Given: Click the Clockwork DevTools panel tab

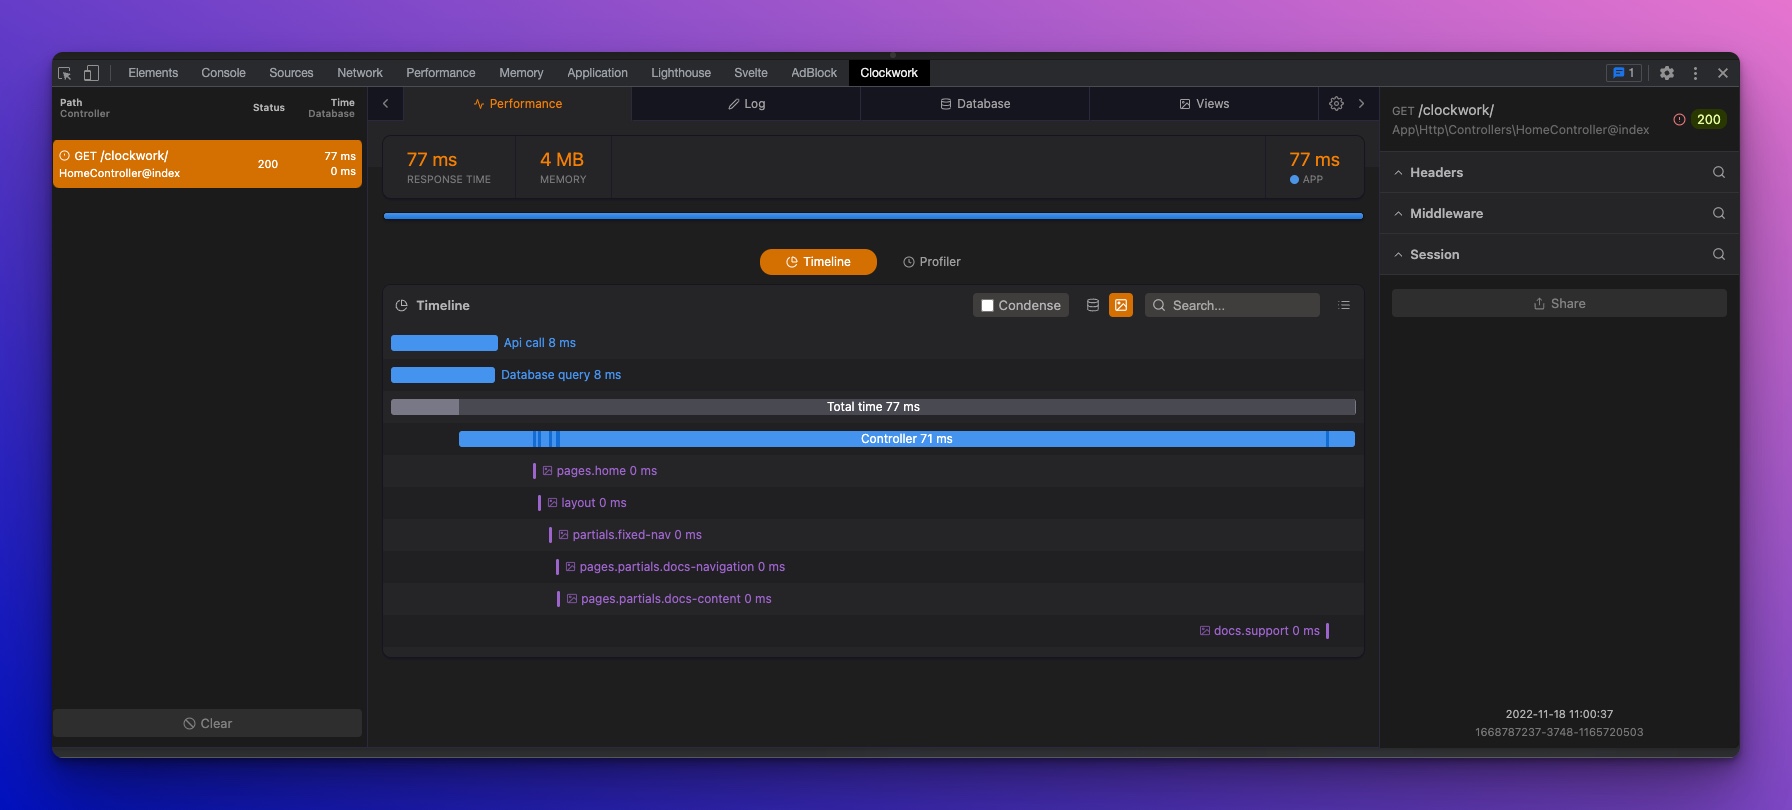Looking at the screenshot, I should coord(889,73).
